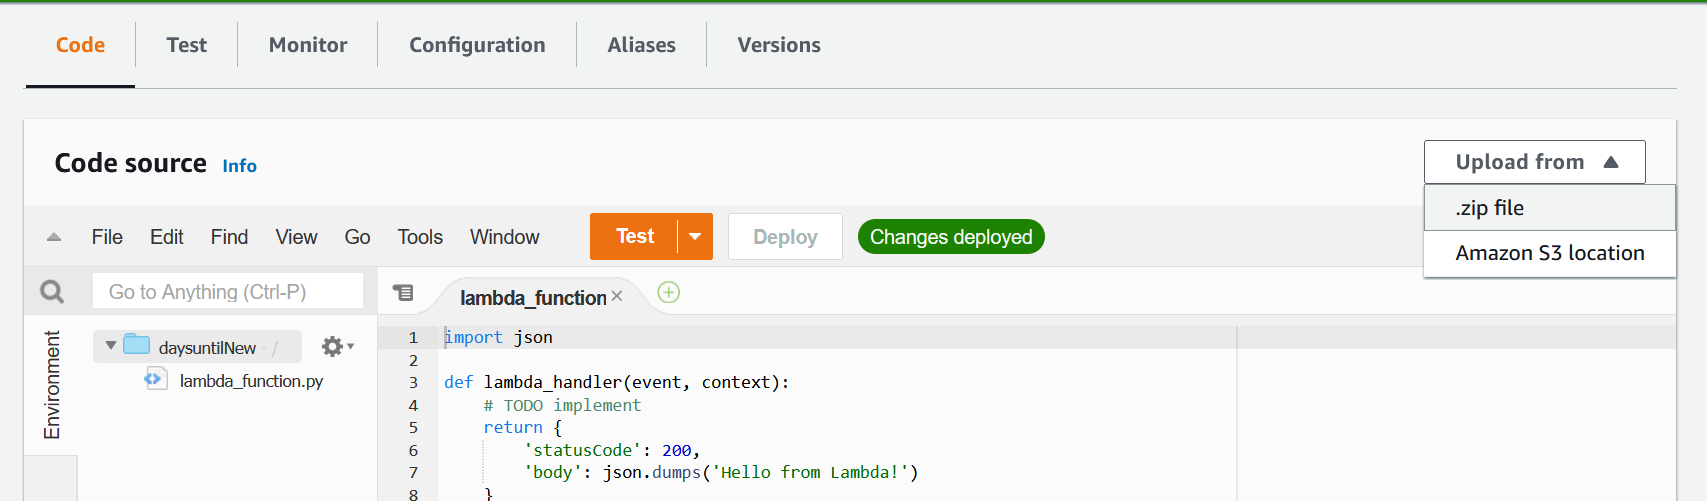Screen dimensions: 1707x501
Task: Click line number 1 in gutter
Action: coord(413,338)
